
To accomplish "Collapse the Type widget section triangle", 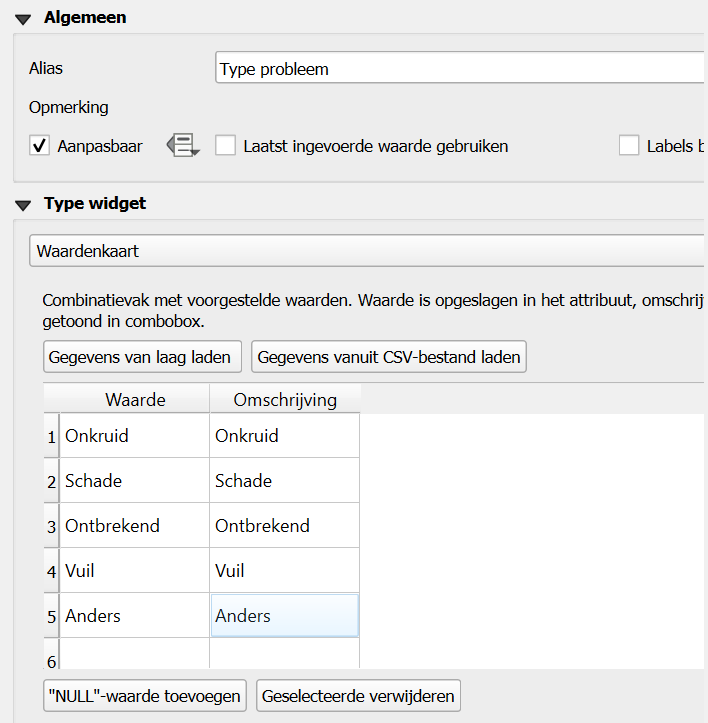I will pyautogui.click(x=24, y=204).
